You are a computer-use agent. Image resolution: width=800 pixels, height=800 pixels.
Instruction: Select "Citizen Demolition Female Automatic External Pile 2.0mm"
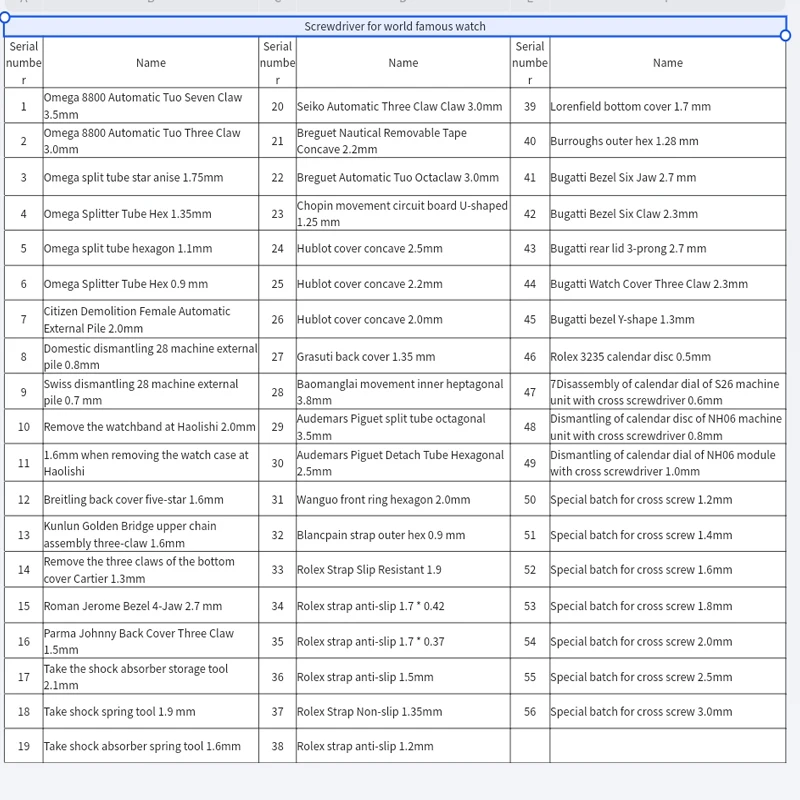tap(151, 319)
